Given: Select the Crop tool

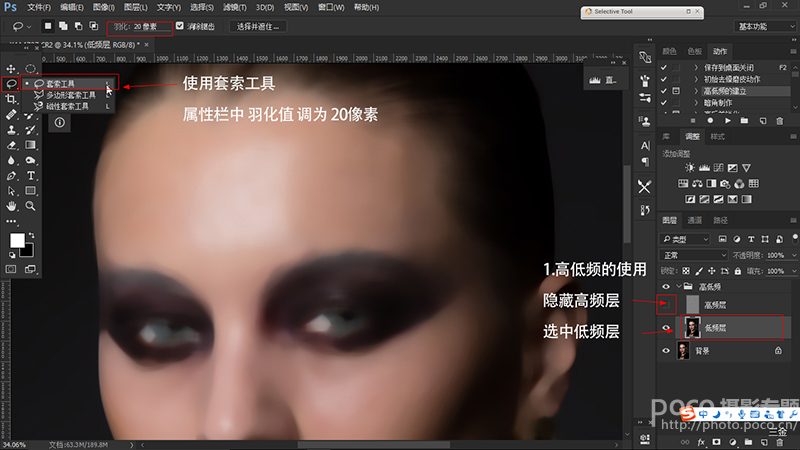Looking at the screenshot, I should click(11, 99).
